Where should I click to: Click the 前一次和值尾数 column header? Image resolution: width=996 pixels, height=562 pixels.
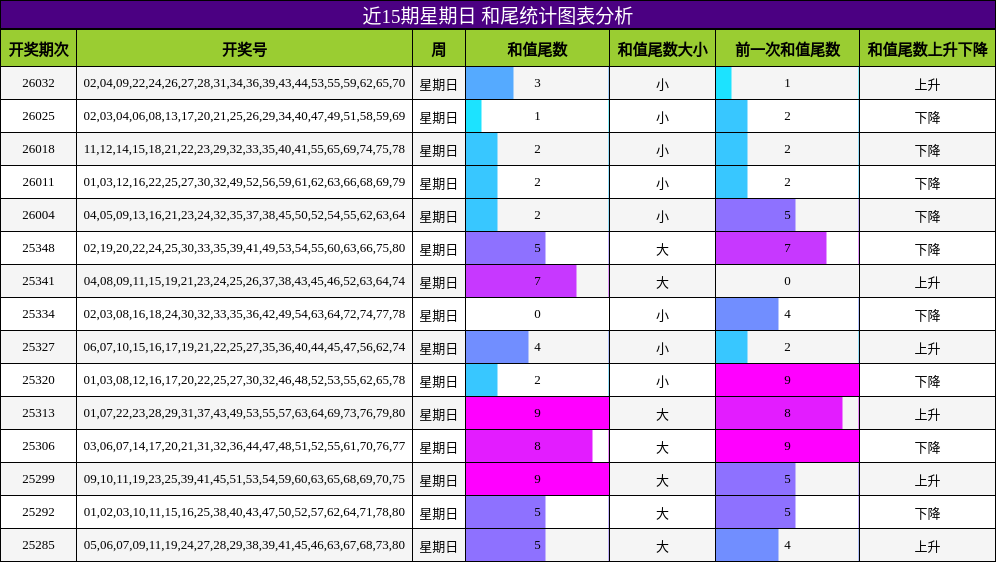[x=788, y=49]
